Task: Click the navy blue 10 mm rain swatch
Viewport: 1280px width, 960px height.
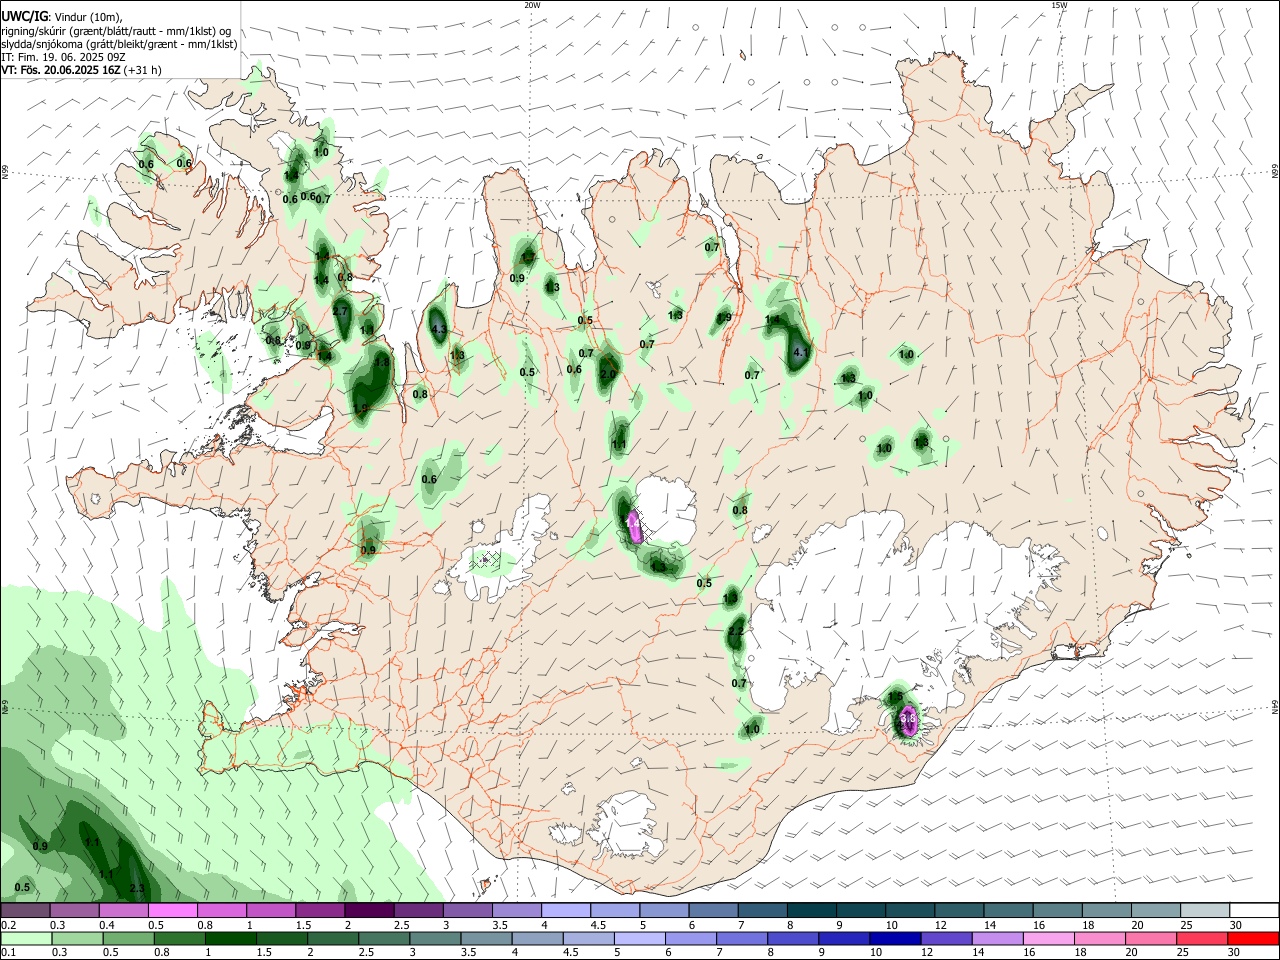Action: click(x=894, y=938)
